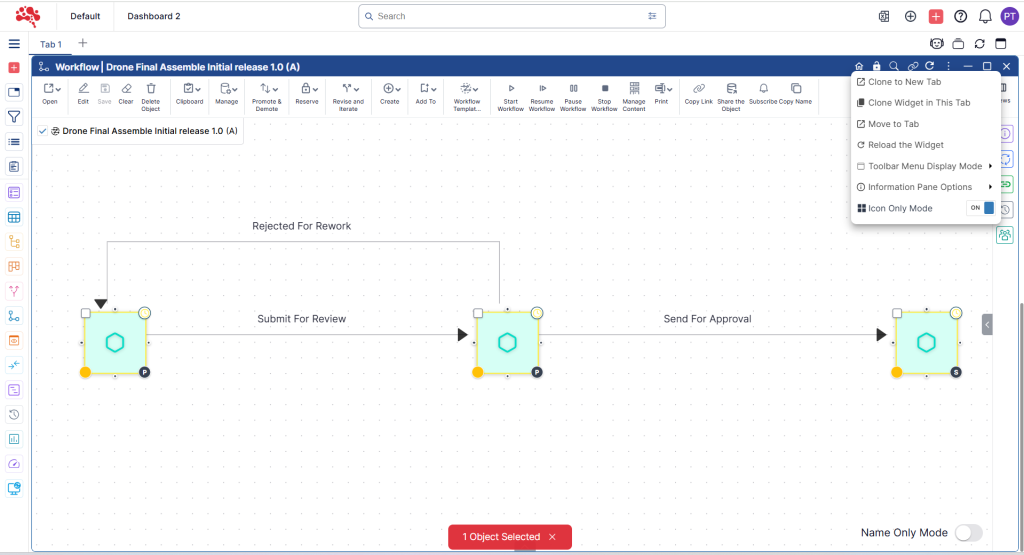Image resolution: width=1024 pixels, height=555 pixels.
Task: Click the Subscribe bell icon in toolbar
Action: [x=763, y=89]
